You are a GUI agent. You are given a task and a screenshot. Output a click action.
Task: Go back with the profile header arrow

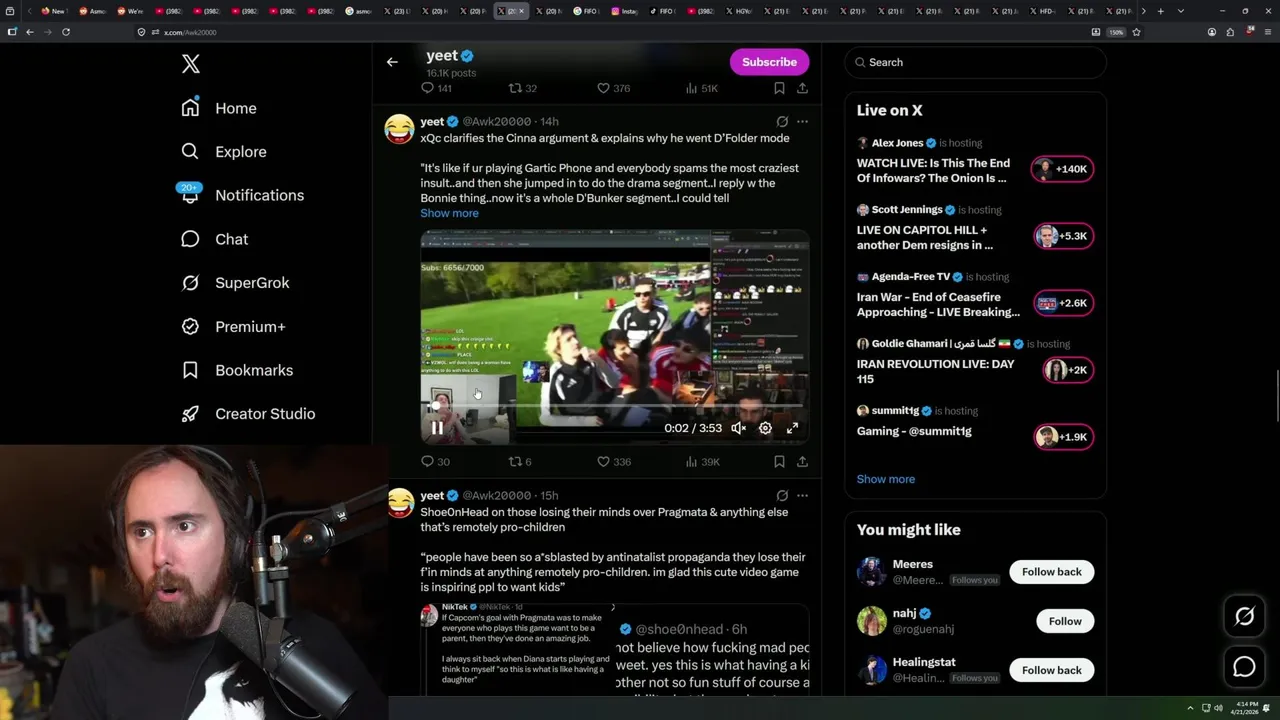(392, 62)
